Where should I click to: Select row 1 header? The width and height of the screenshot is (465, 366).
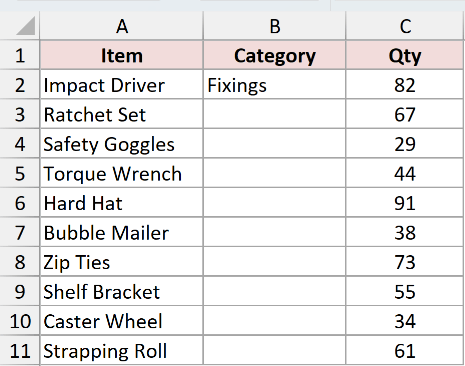coord(20,55)
